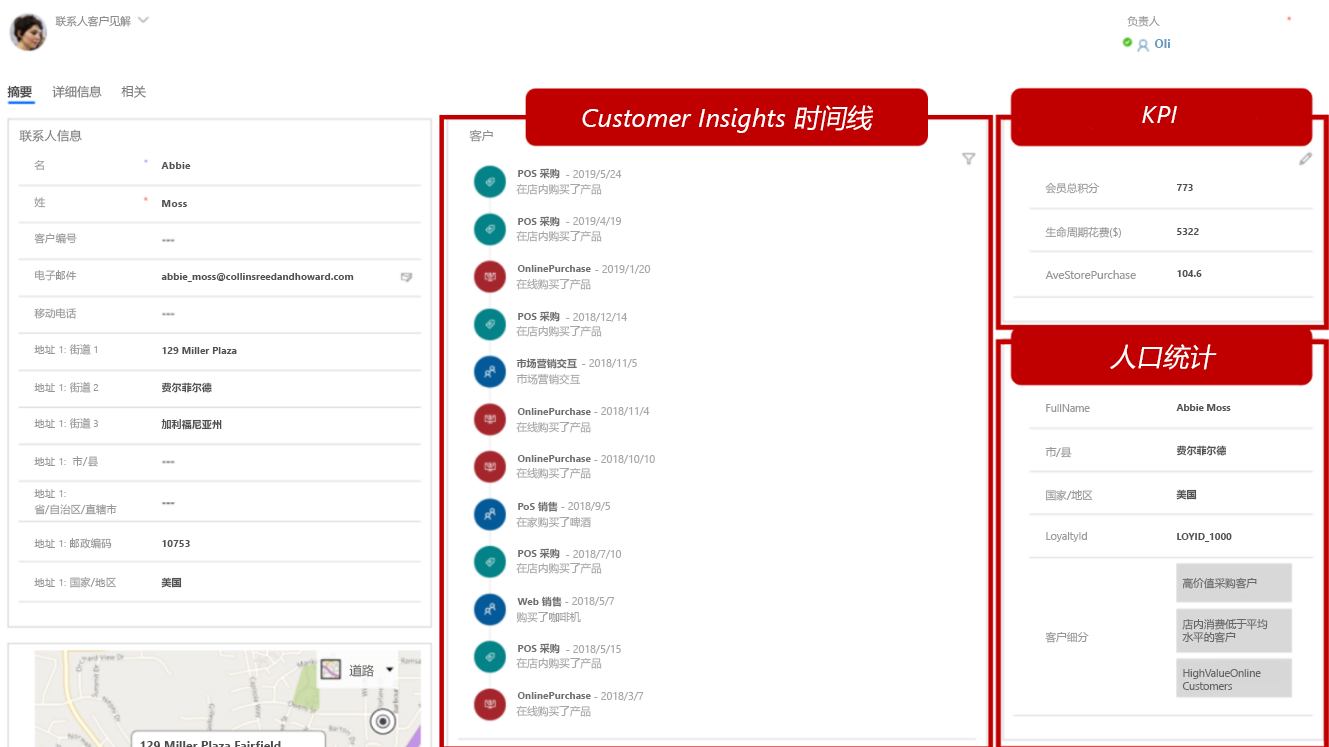
Task: Click the email address abbie_moss field
Action: 257,277
